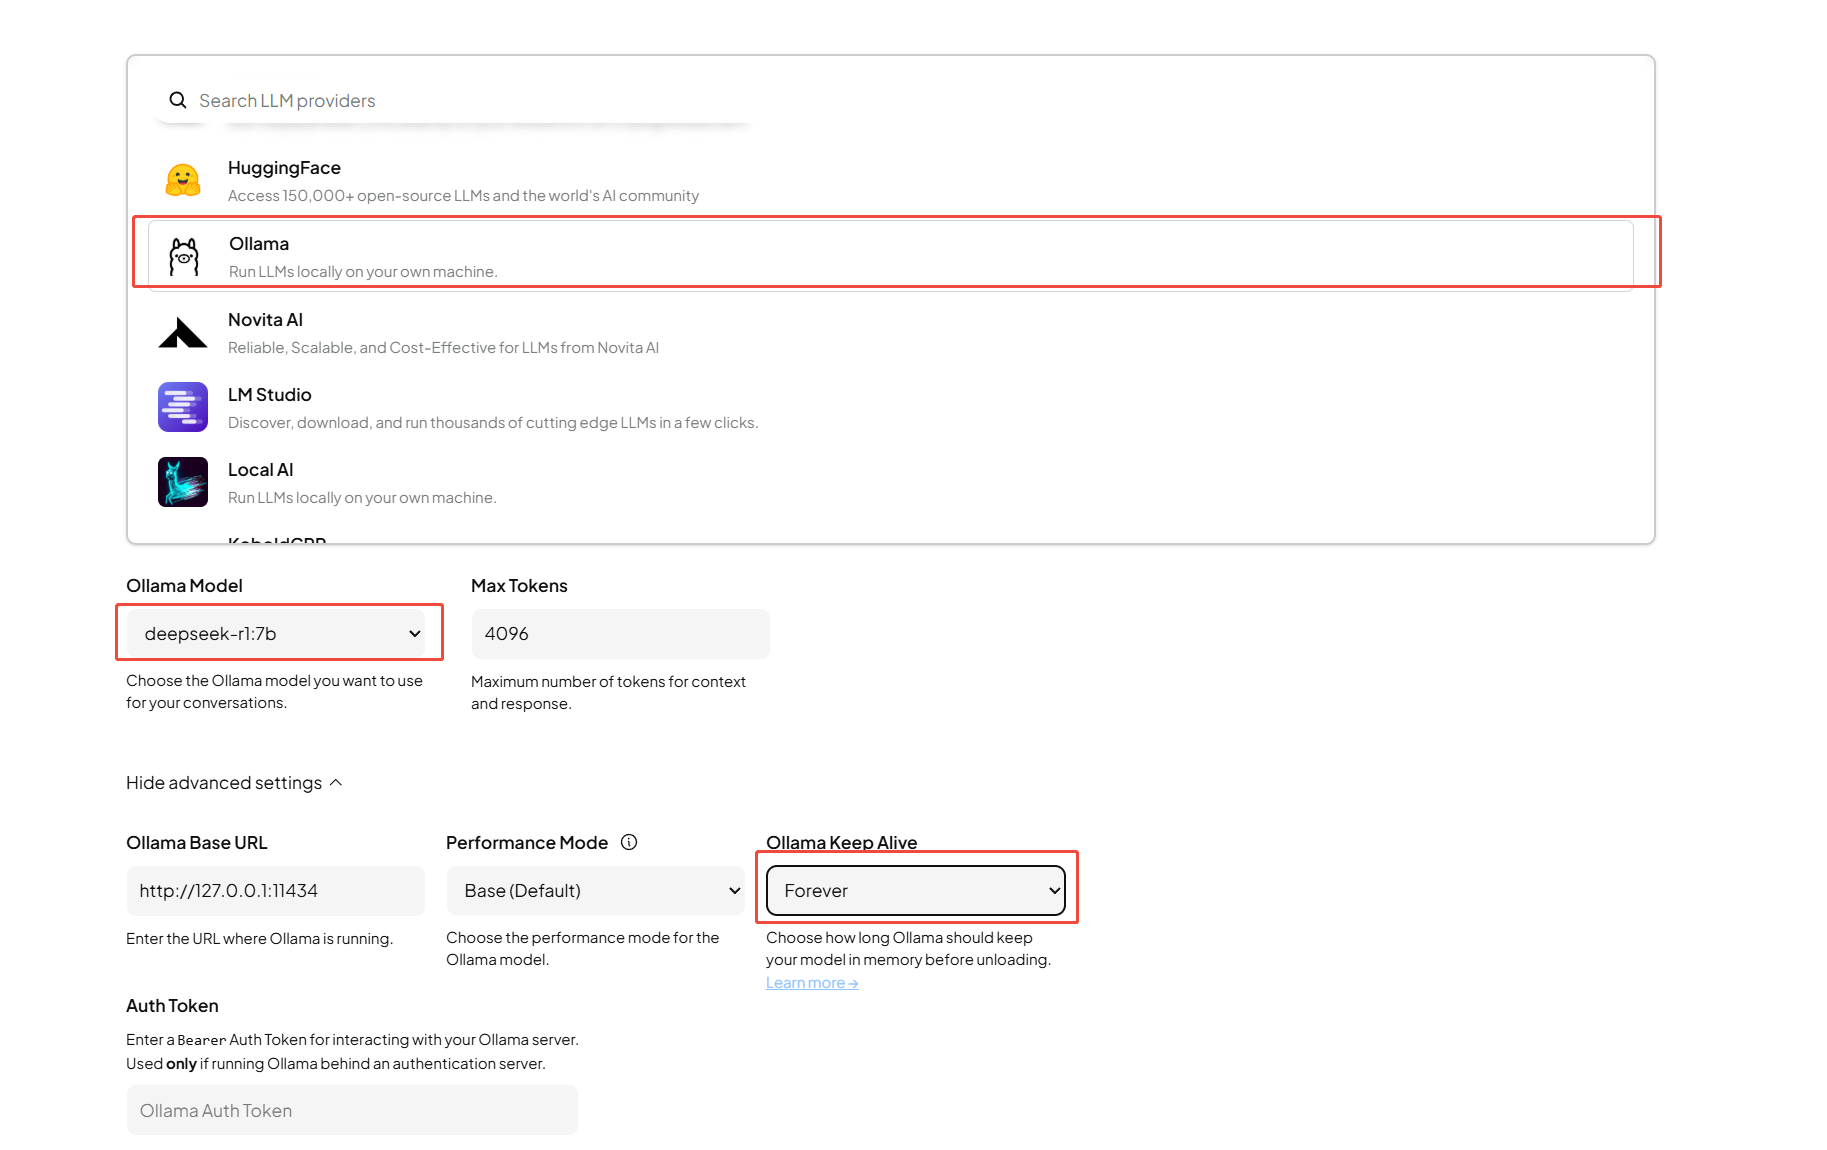Click the Max Tokens label
Viewport: 1827px width, 1150px height.
click(519, 586)
